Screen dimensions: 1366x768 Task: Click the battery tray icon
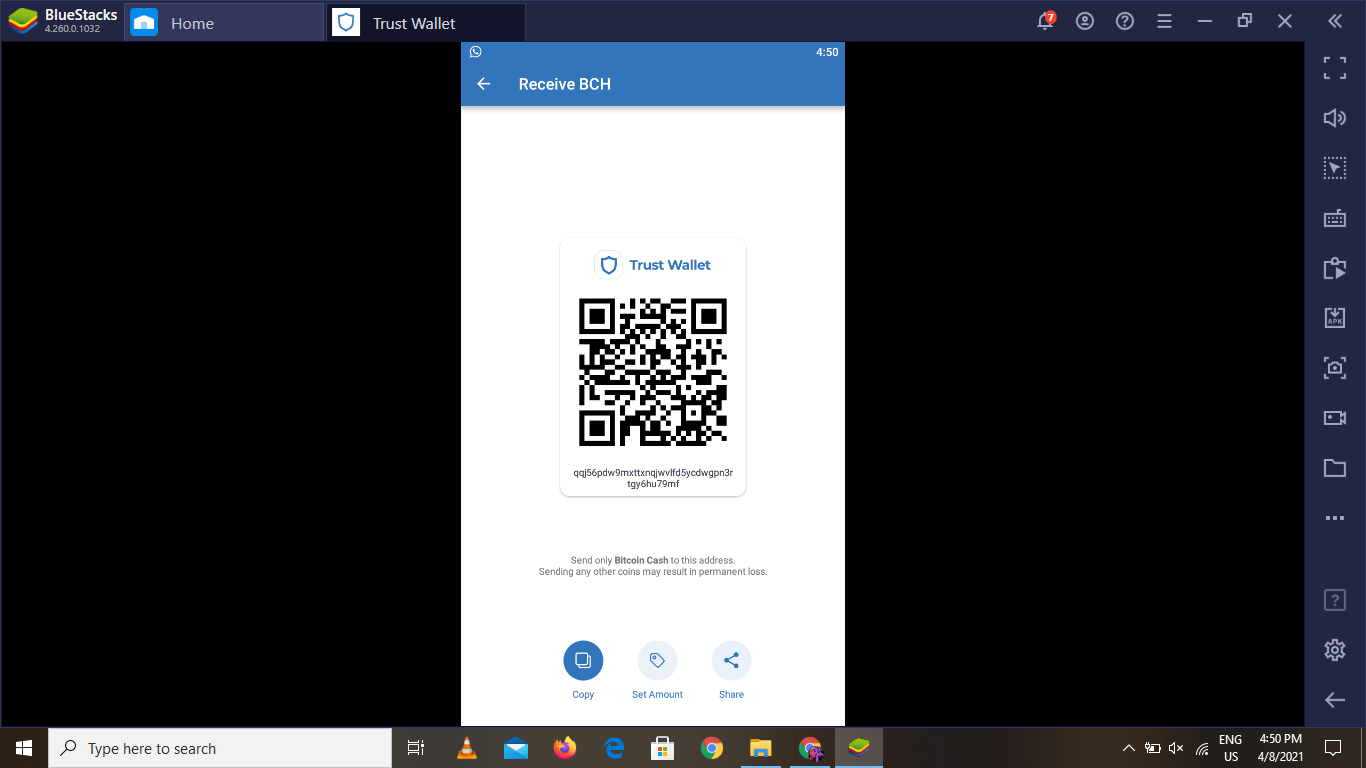(x=1152, y=748)
